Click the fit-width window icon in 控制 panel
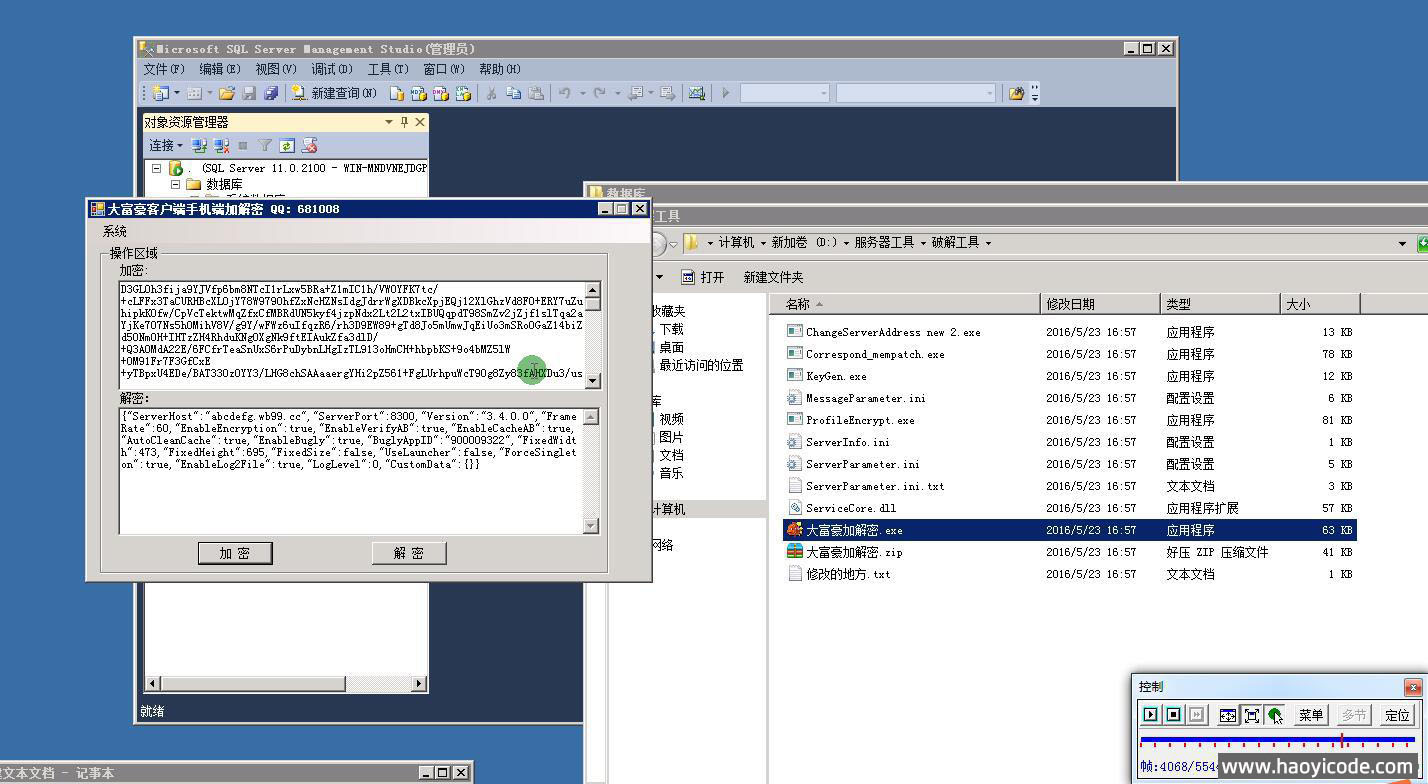Image resolution: width=1428 pixels, height=784 pixels. coord(1228,715)
